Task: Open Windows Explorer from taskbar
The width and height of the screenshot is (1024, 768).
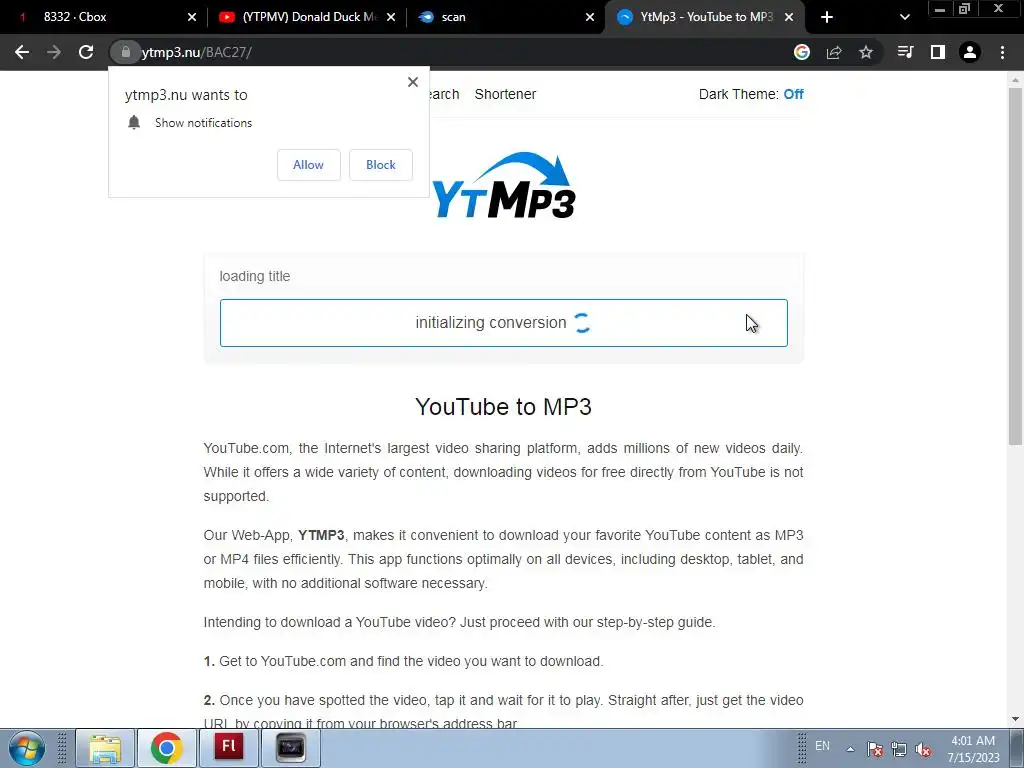Action: [x=105, y=748]
